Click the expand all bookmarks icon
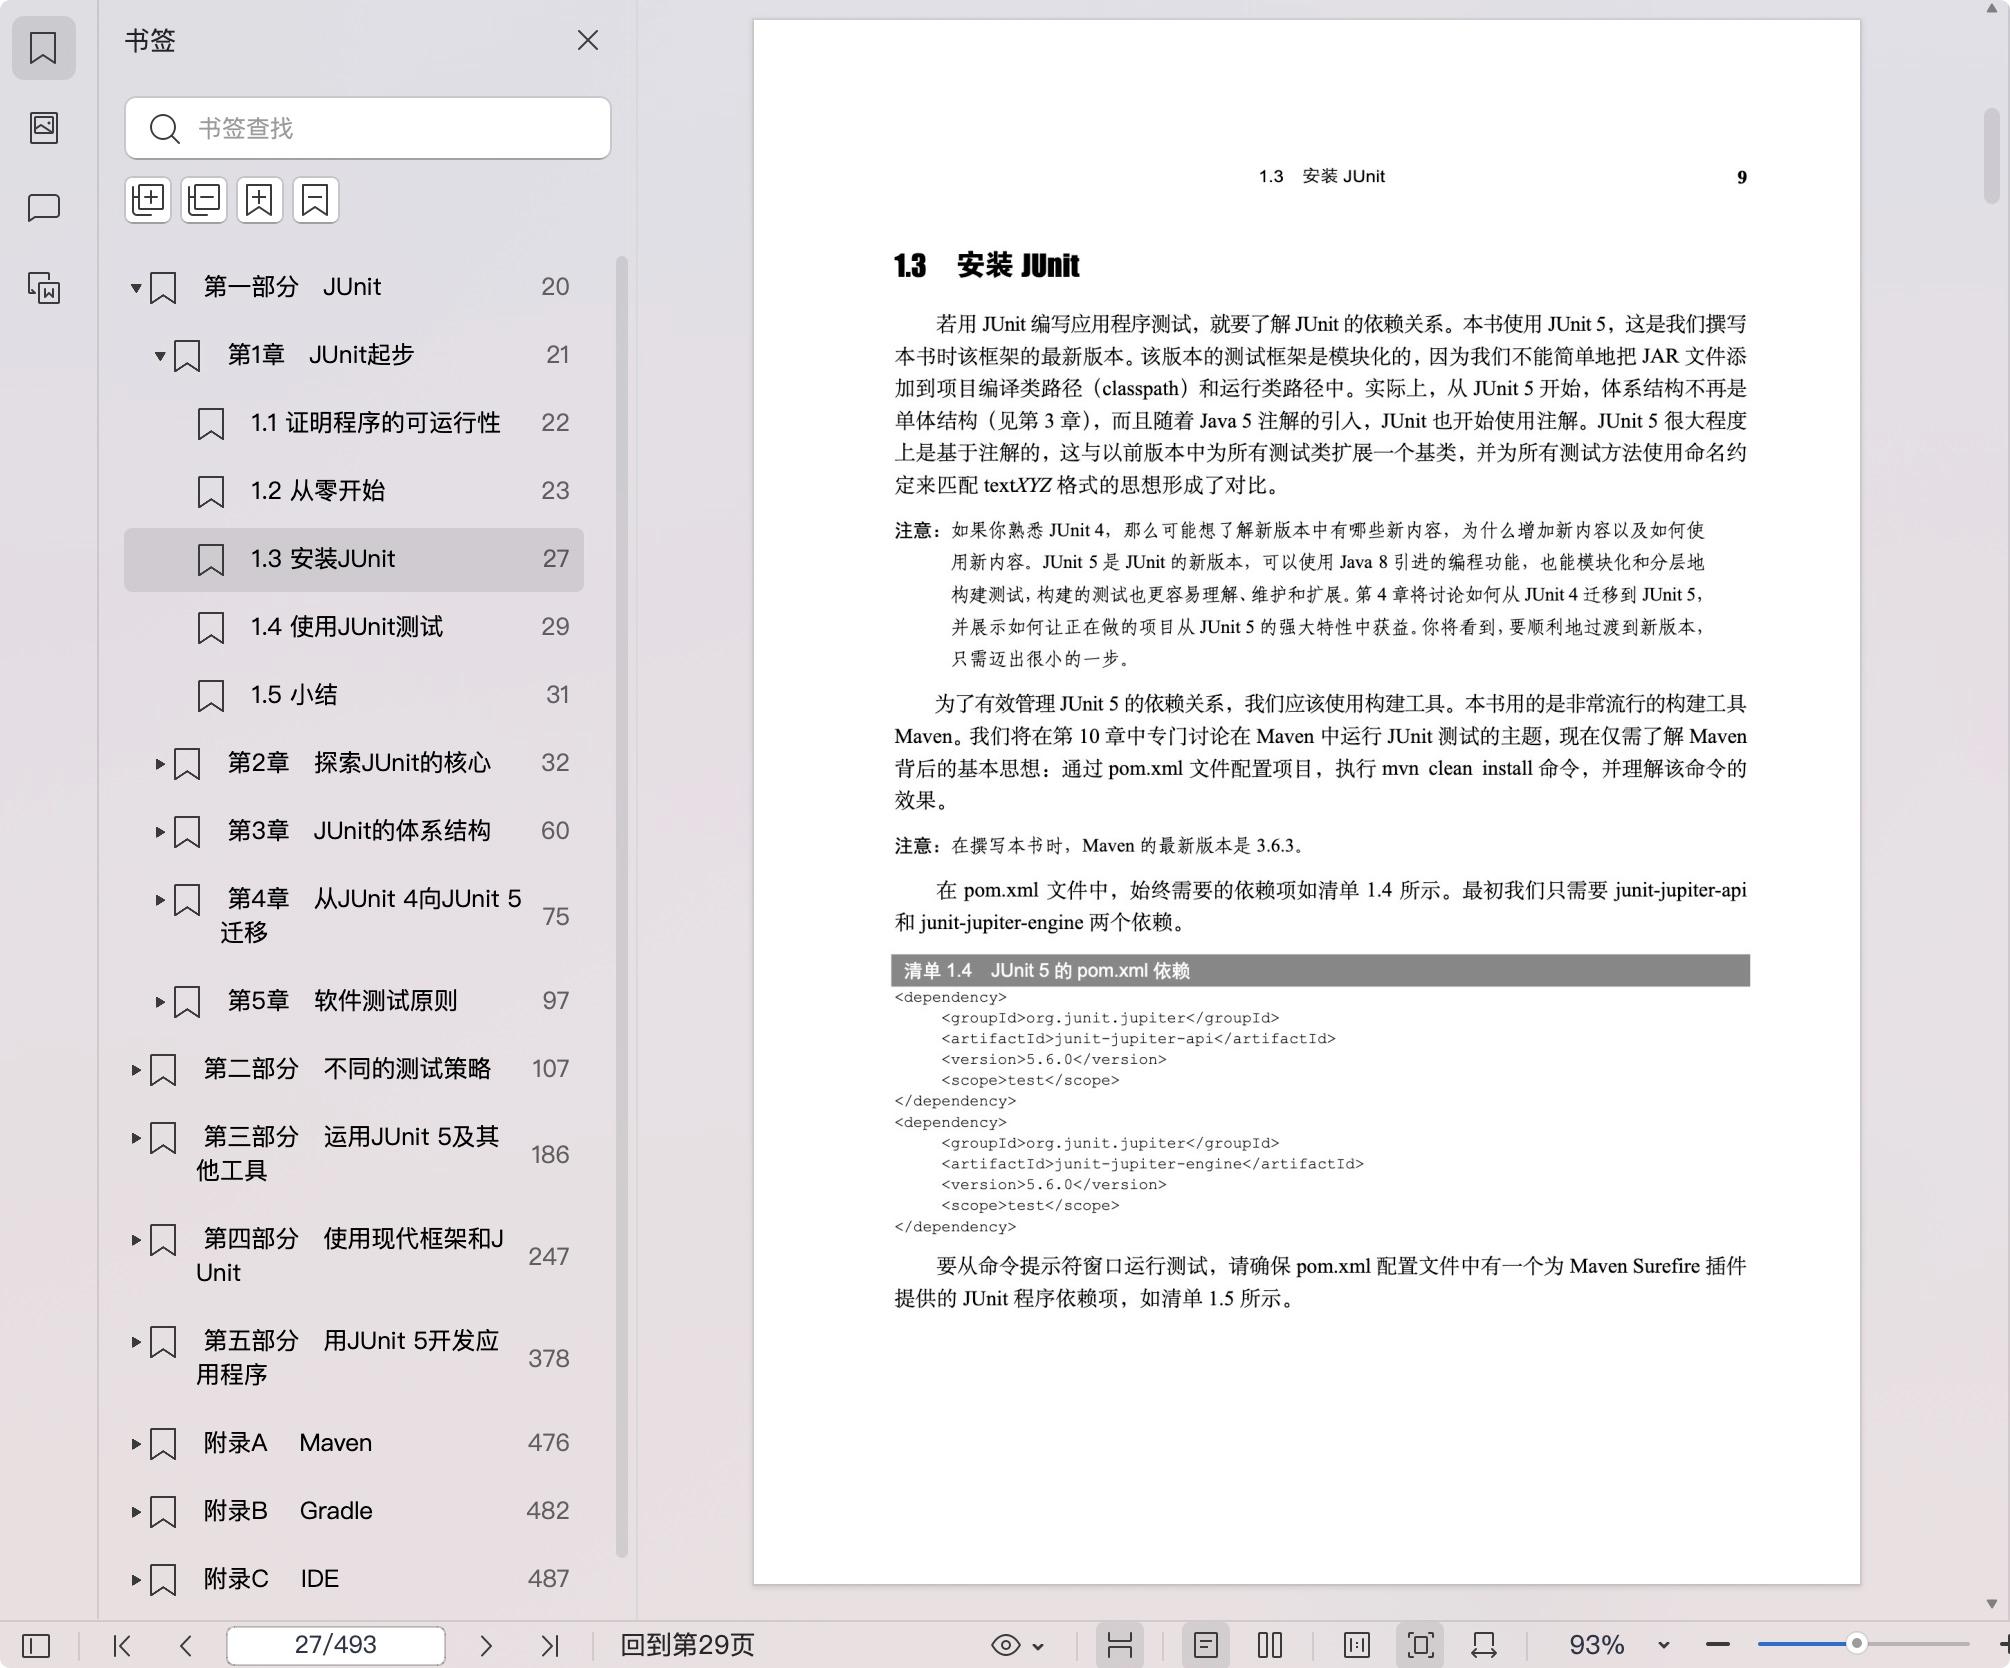 (148, 200)
